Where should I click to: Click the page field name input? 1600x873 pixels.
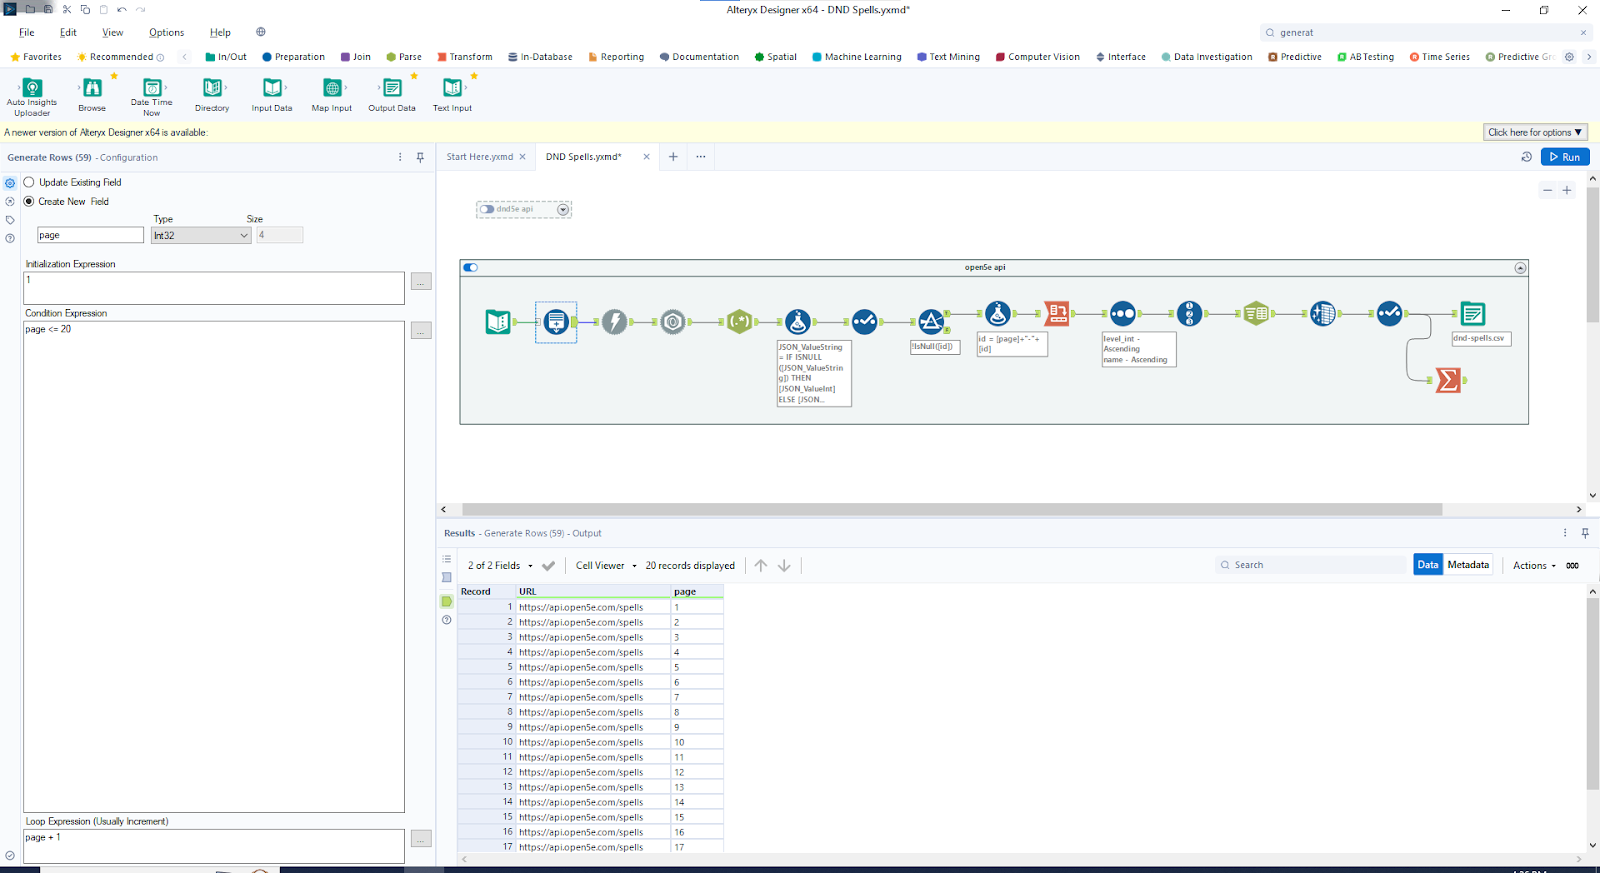pyautogui.click(x=90, y=235)
